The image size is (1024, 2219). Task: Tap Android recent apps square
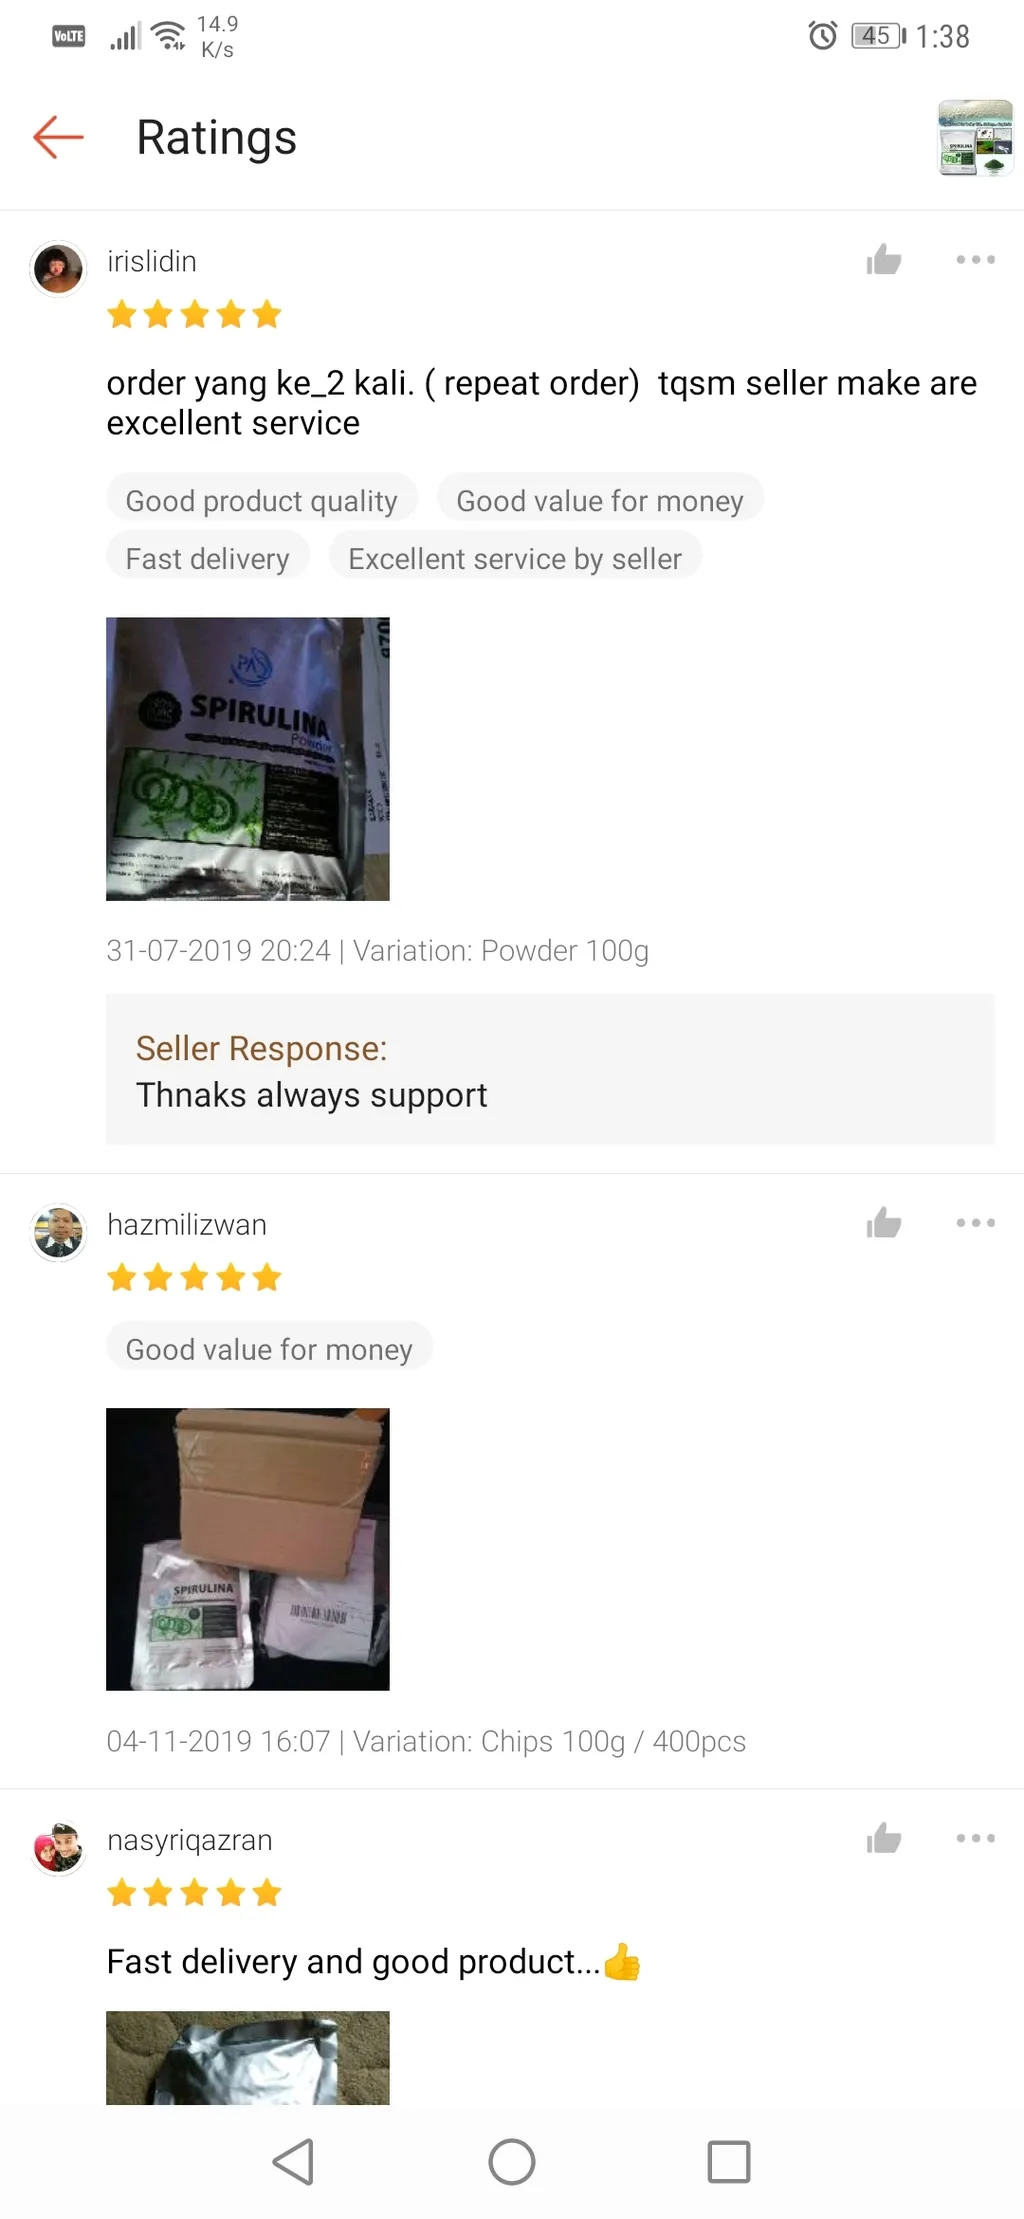coord(729,2162)
